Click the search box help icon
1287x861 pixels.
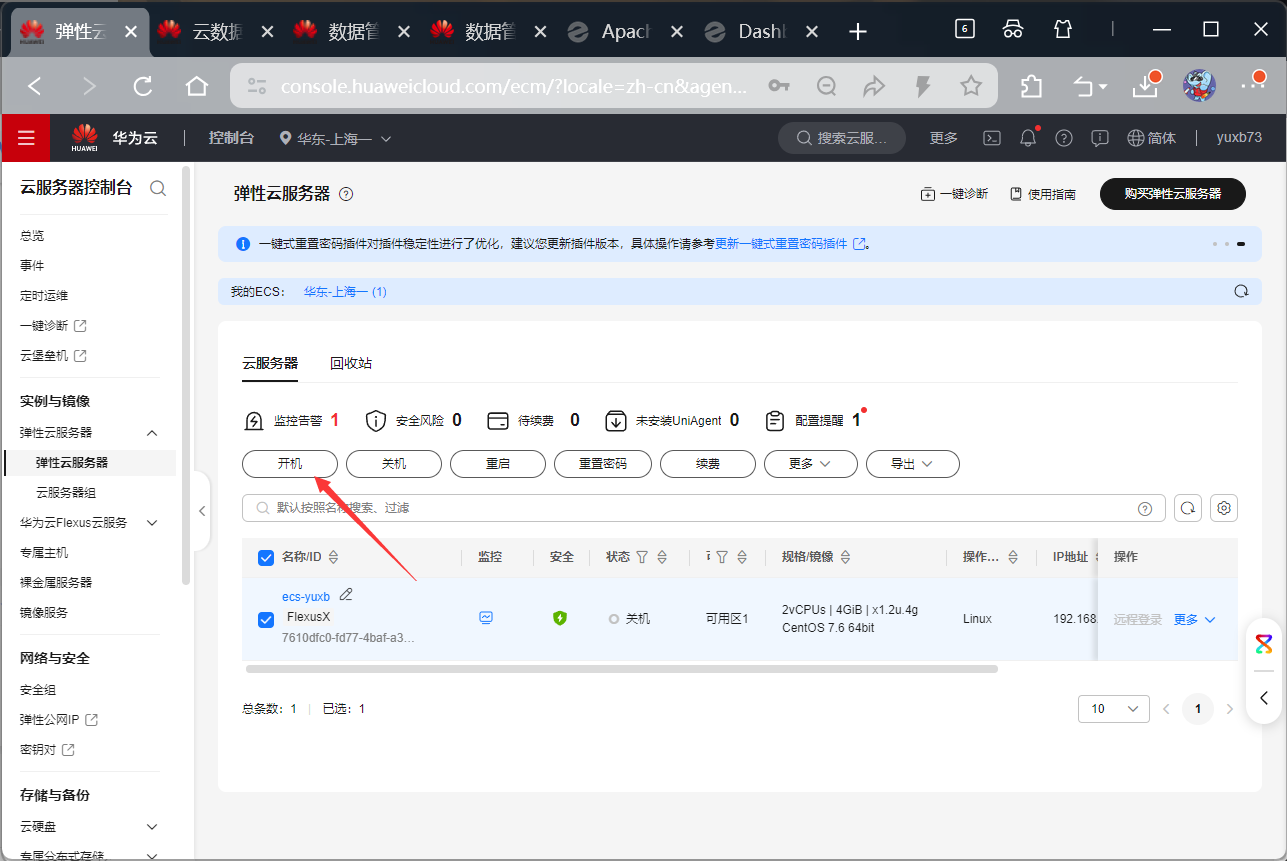pos(1145,508)
